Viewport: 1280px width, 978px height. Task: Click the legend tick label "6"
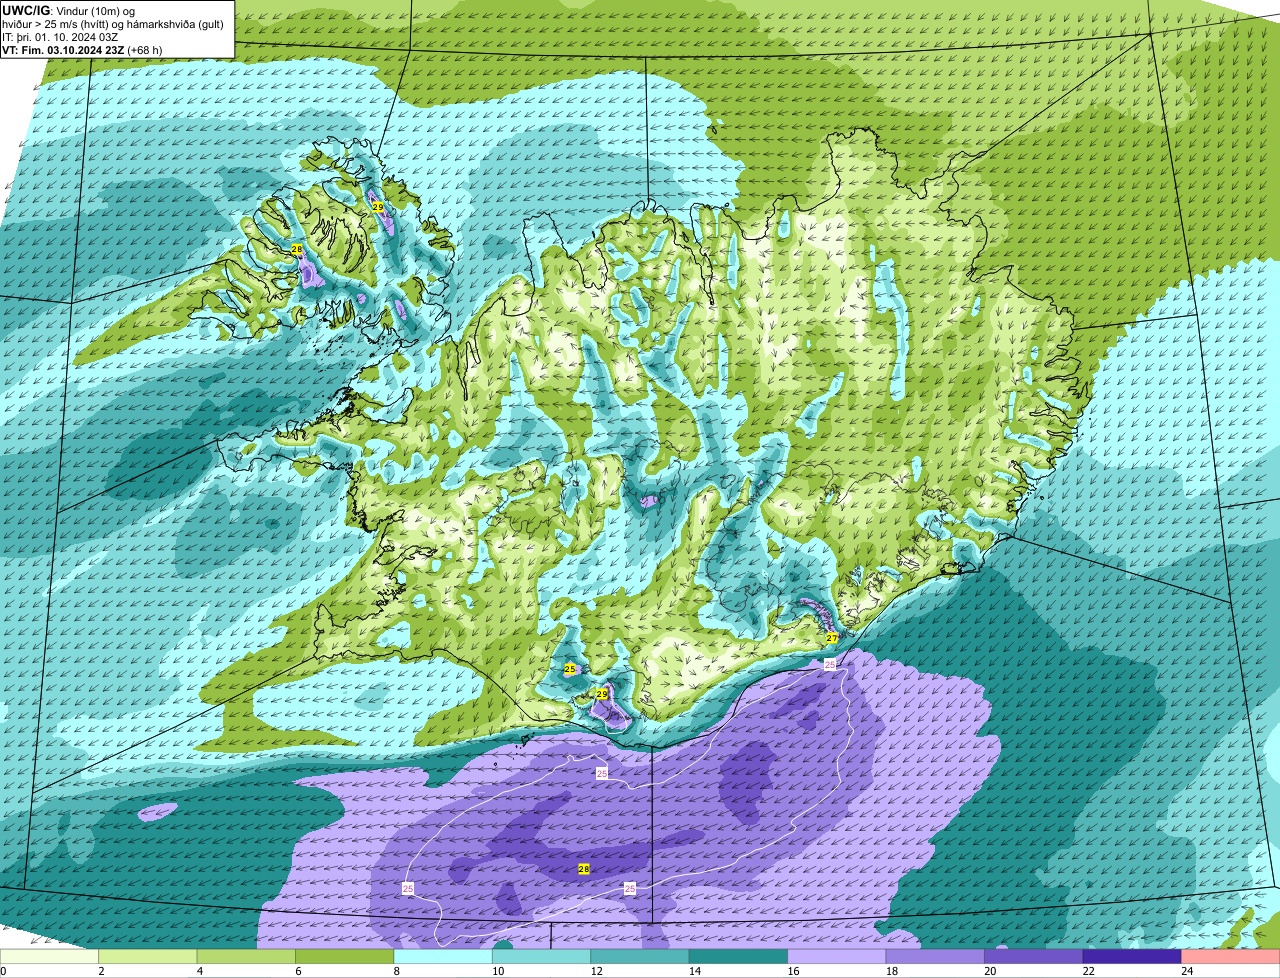[296, 971]
